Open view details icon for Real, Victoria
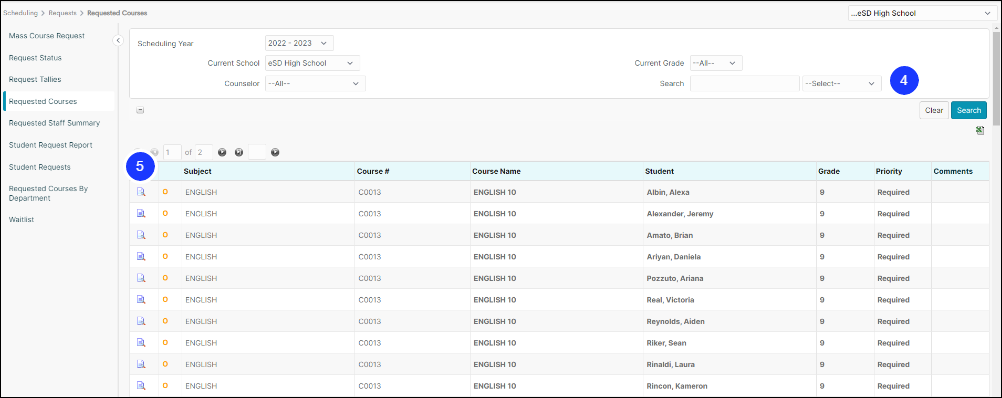The height and width of the screenshot is (398, 1002). click(x=141, y=299)
